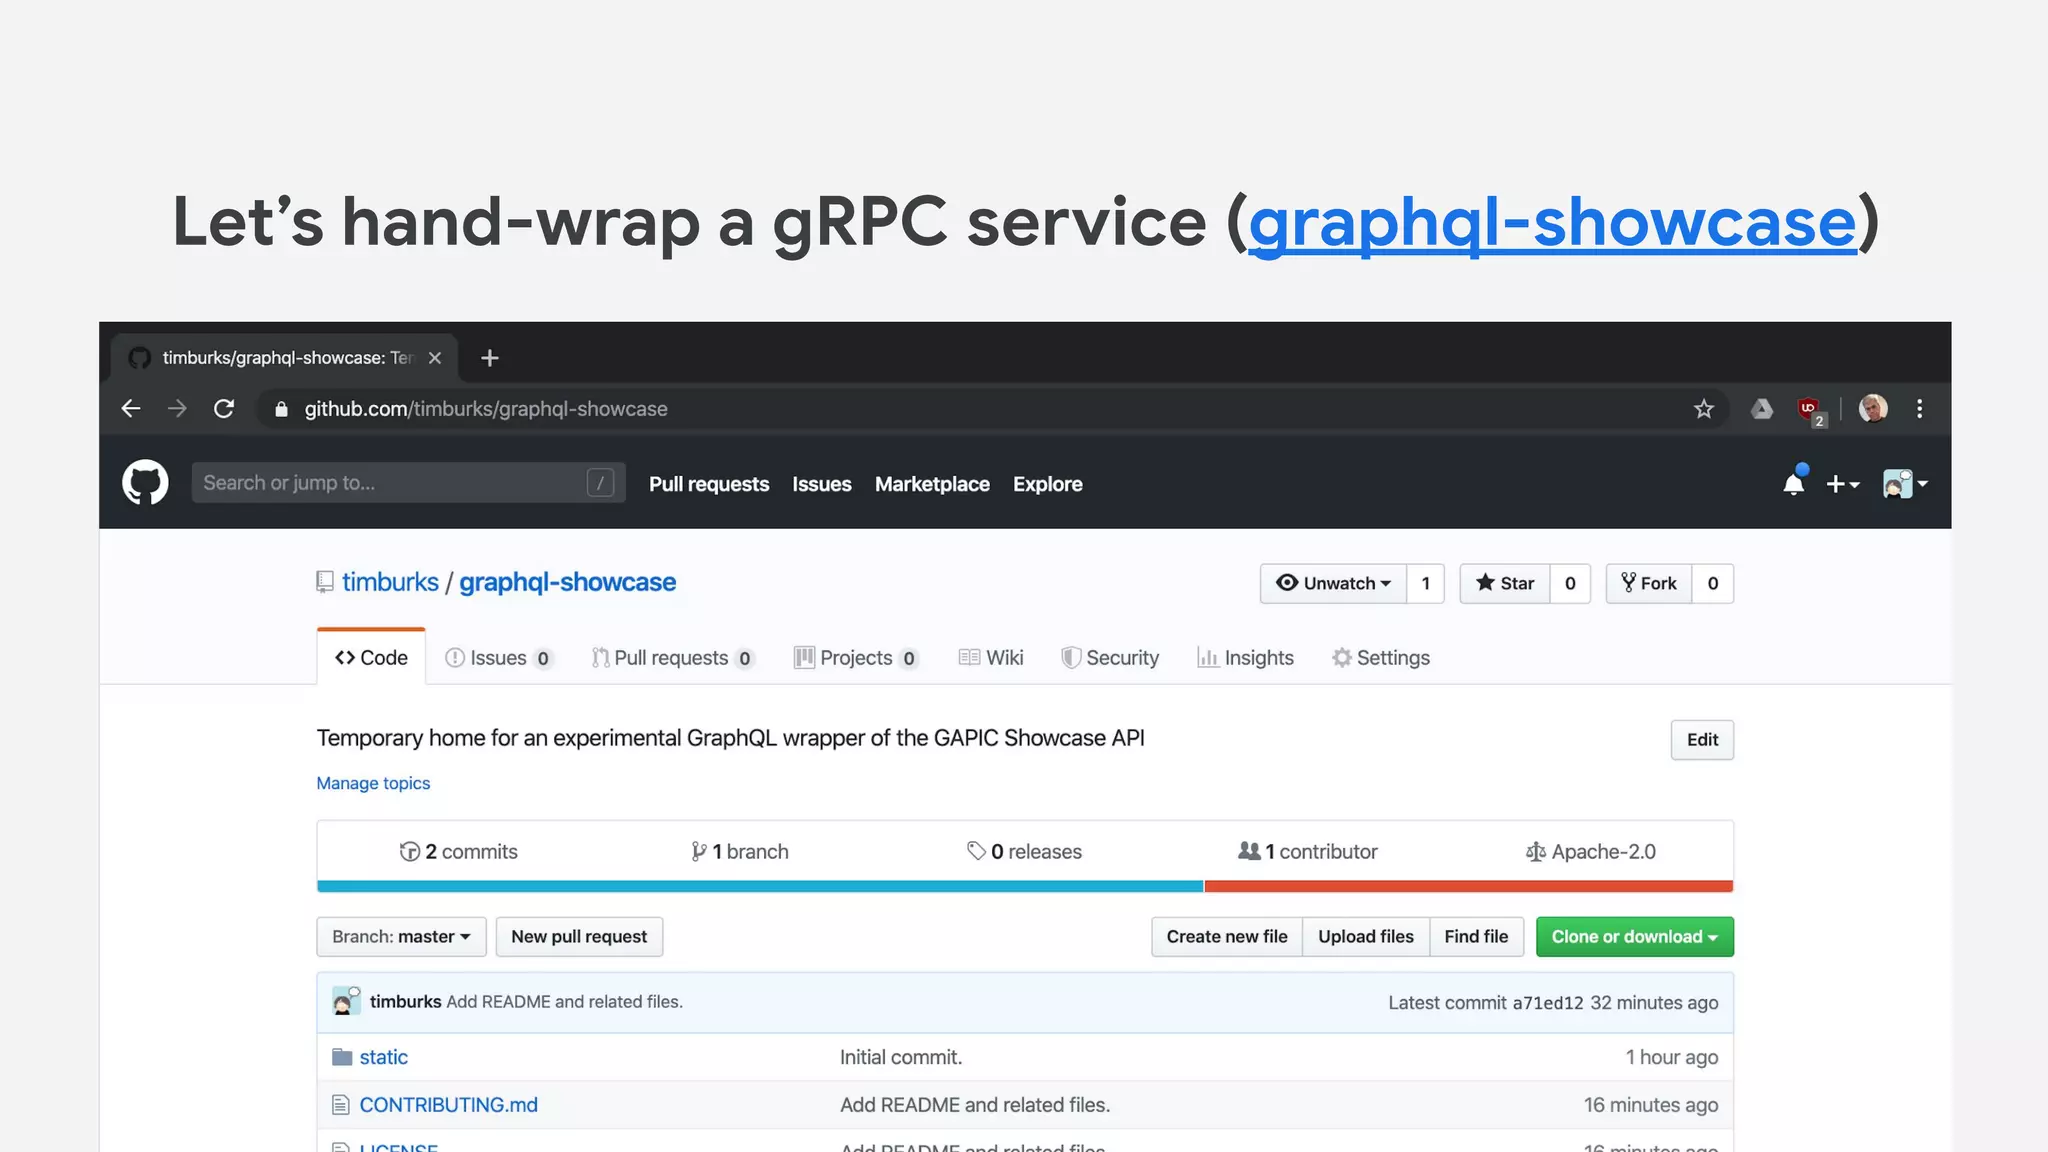The image size is (2048, 1152).
Task: Open the graphql-showcase repository name link
Action: pos(567,582)
